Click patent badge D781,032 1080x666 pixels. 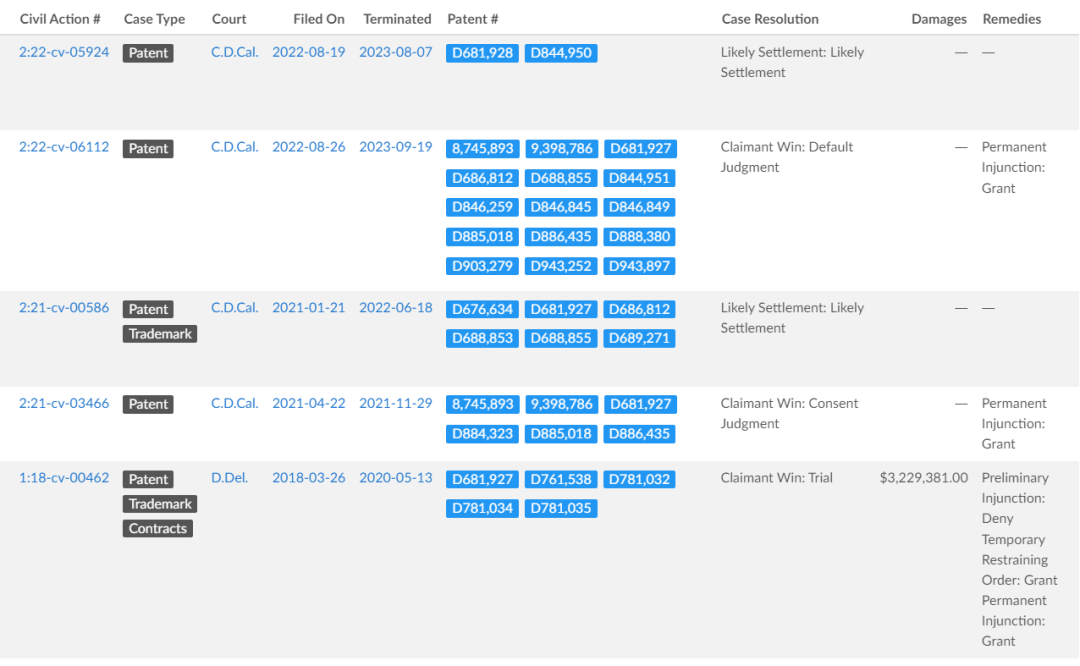639,479
